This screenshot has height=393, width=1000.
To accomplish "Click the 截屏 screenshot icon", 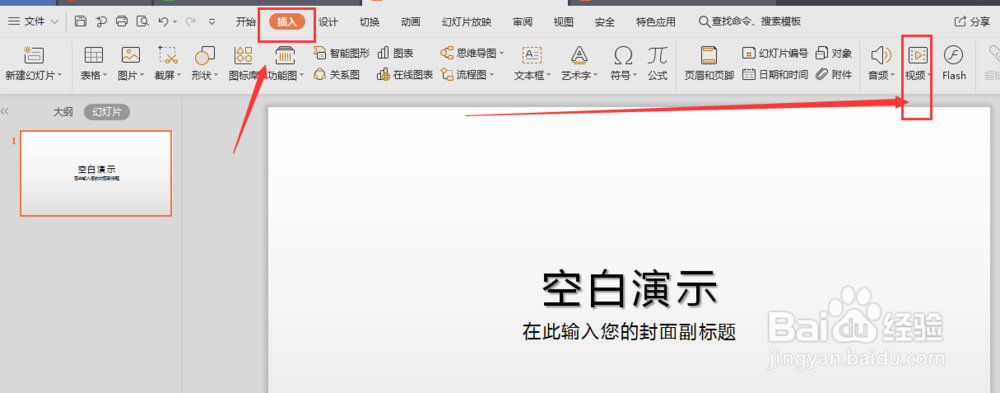I will pyautogui.click(x=168, y=56).
